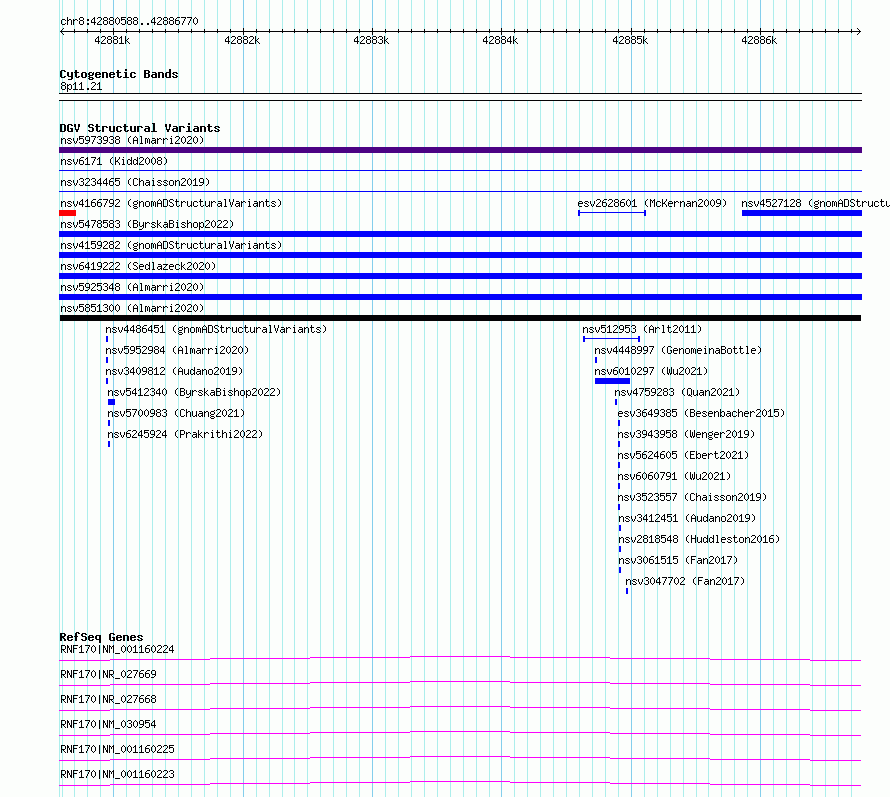Image resolution: width=890 pixels, height=797 pixels.
Task: Click the blue bar under nsv6010297
Action: (x=612, y=381)
